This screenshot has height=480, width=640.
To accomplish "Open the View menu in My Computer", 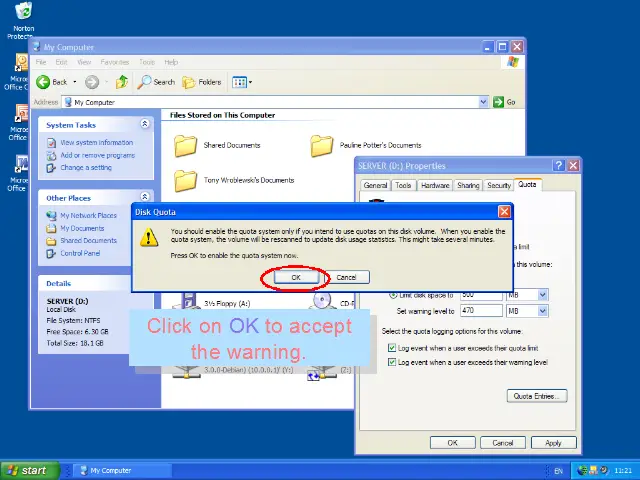I will point(84,62).
